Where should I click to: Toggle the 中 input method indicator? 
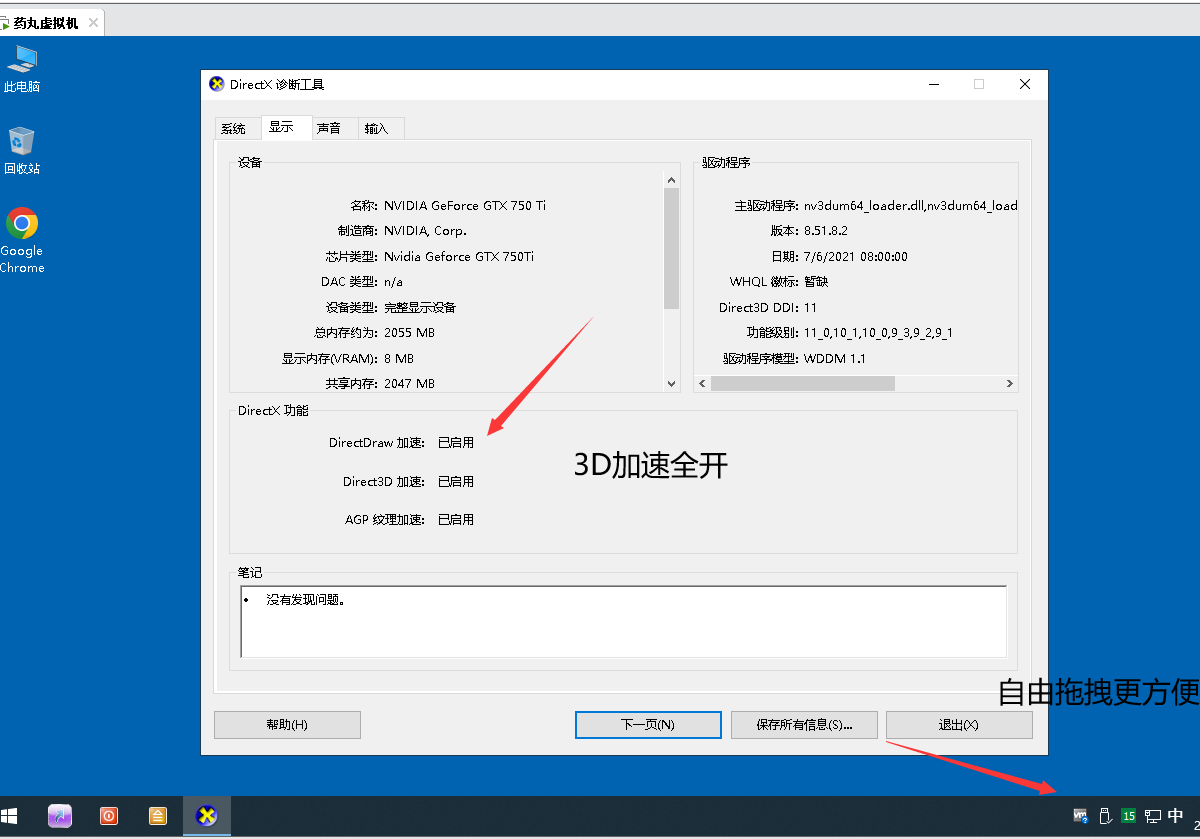[x=1176, y=816]
